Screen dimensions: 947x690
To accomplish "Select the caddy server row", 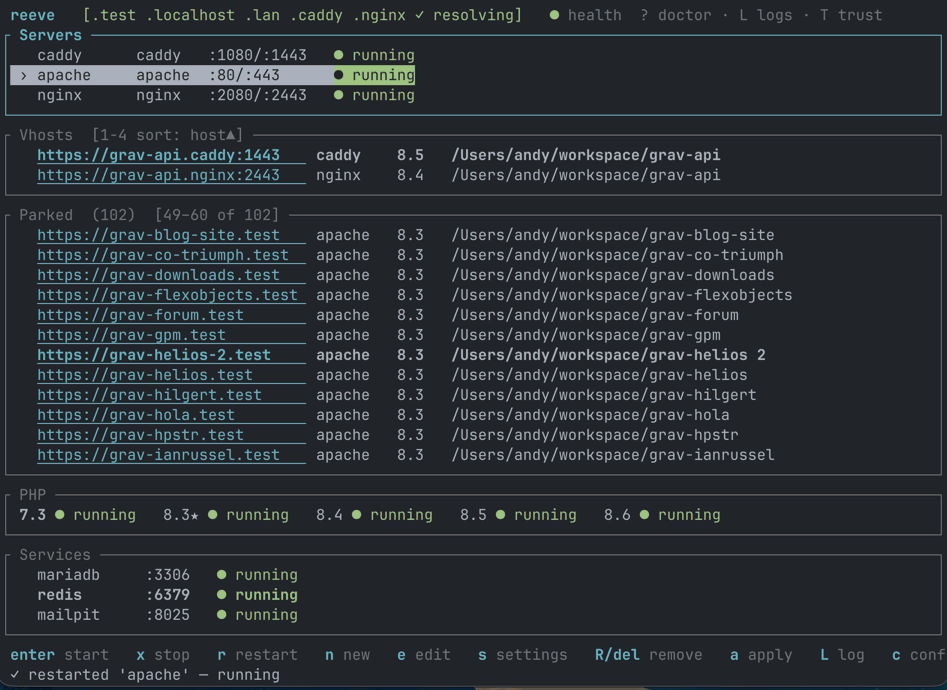I will click(x=213, y=55).
